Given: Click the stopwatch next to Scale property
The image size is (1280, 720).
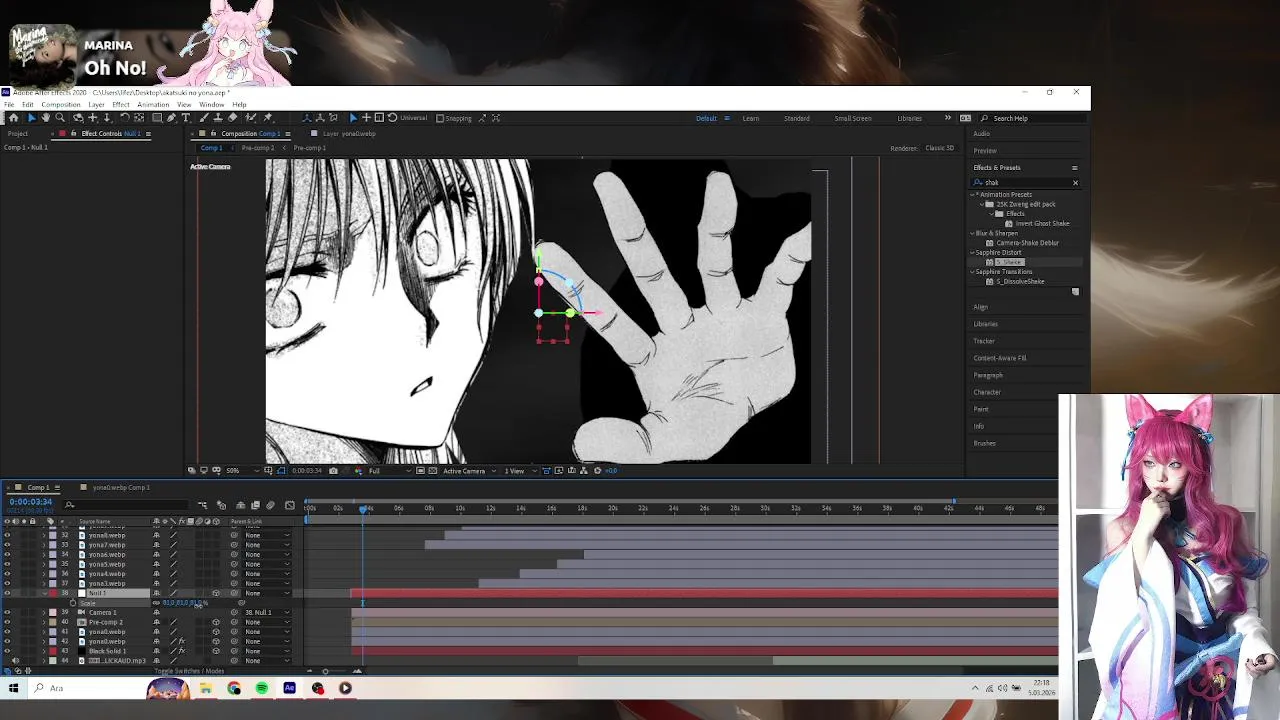Looking at the screenshot, I should point(73,603).
